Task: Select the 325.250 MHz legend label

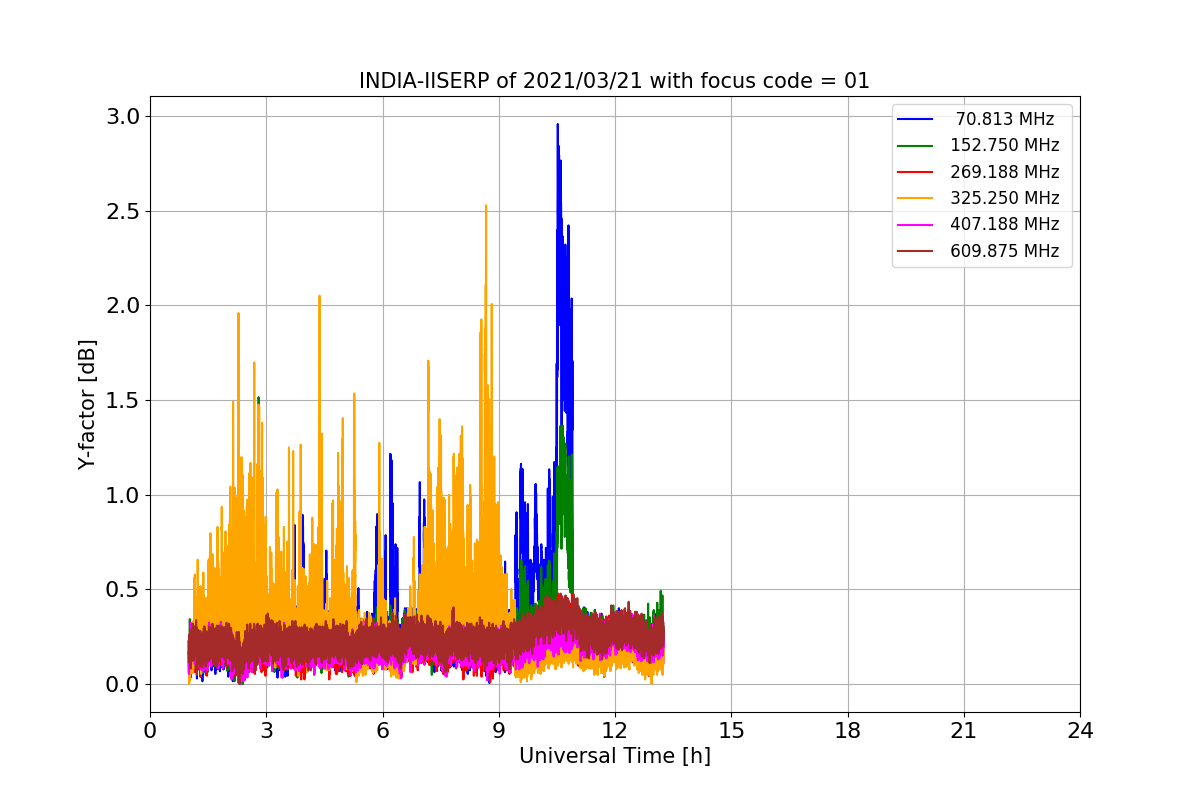Action: coord(1005,198)
